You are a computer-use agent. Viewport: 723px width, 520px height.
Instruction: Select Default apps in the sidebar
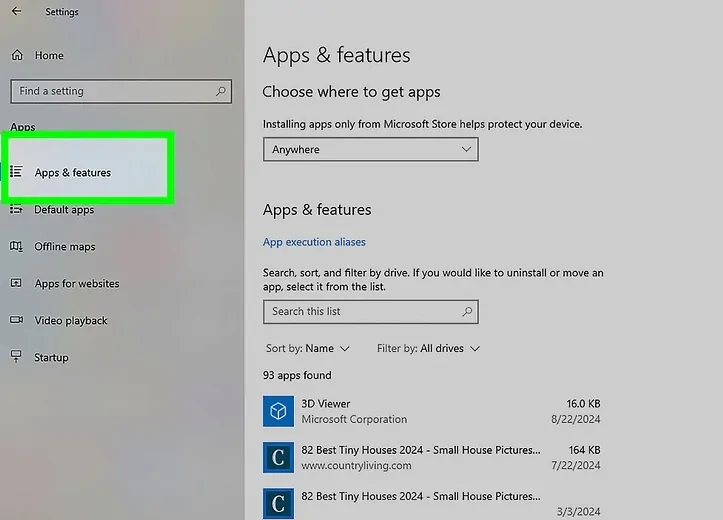[64, 210]
